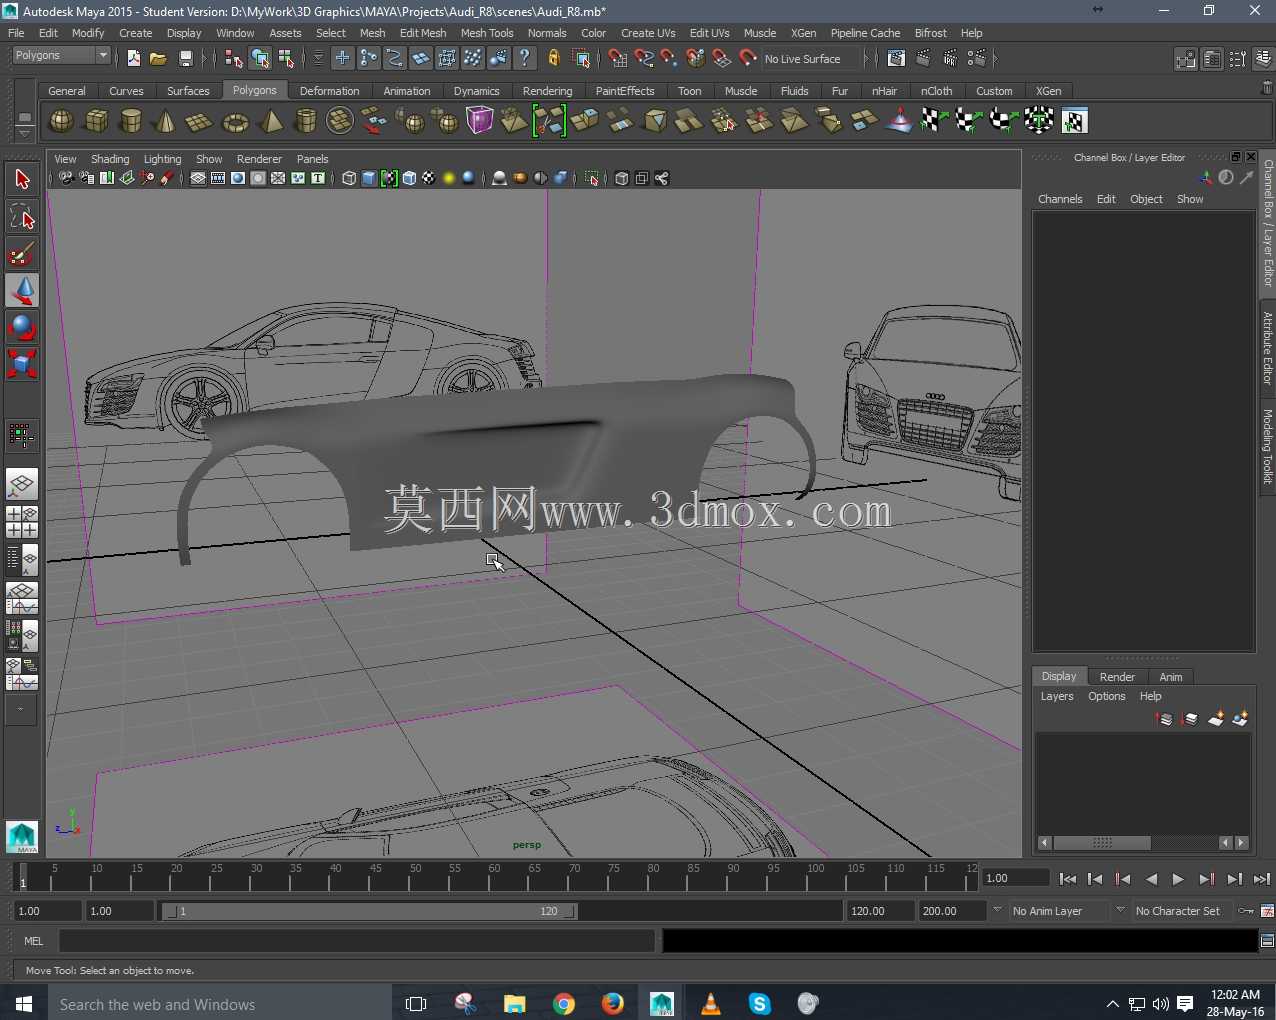
Task: Go to start of playback range
Action: pyautogui.click(x=1068, y=879)
